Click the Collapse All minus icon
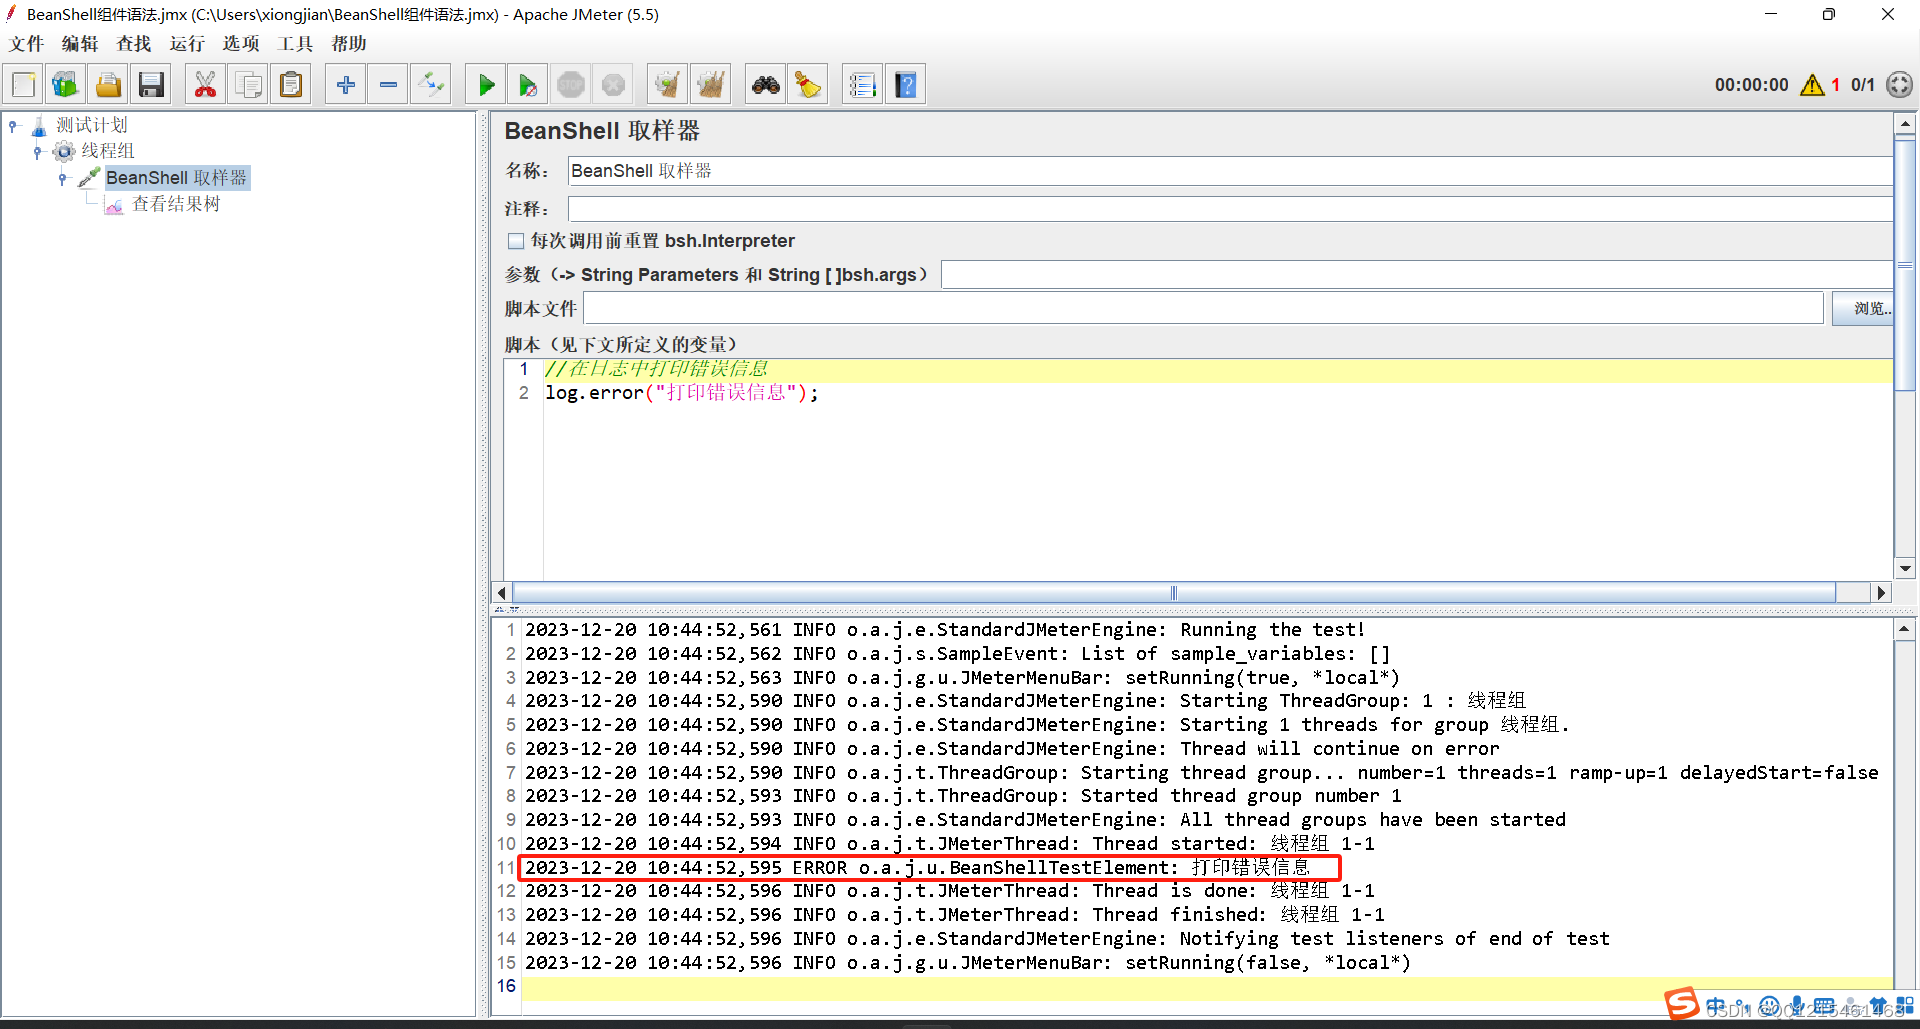 point(388,85)
